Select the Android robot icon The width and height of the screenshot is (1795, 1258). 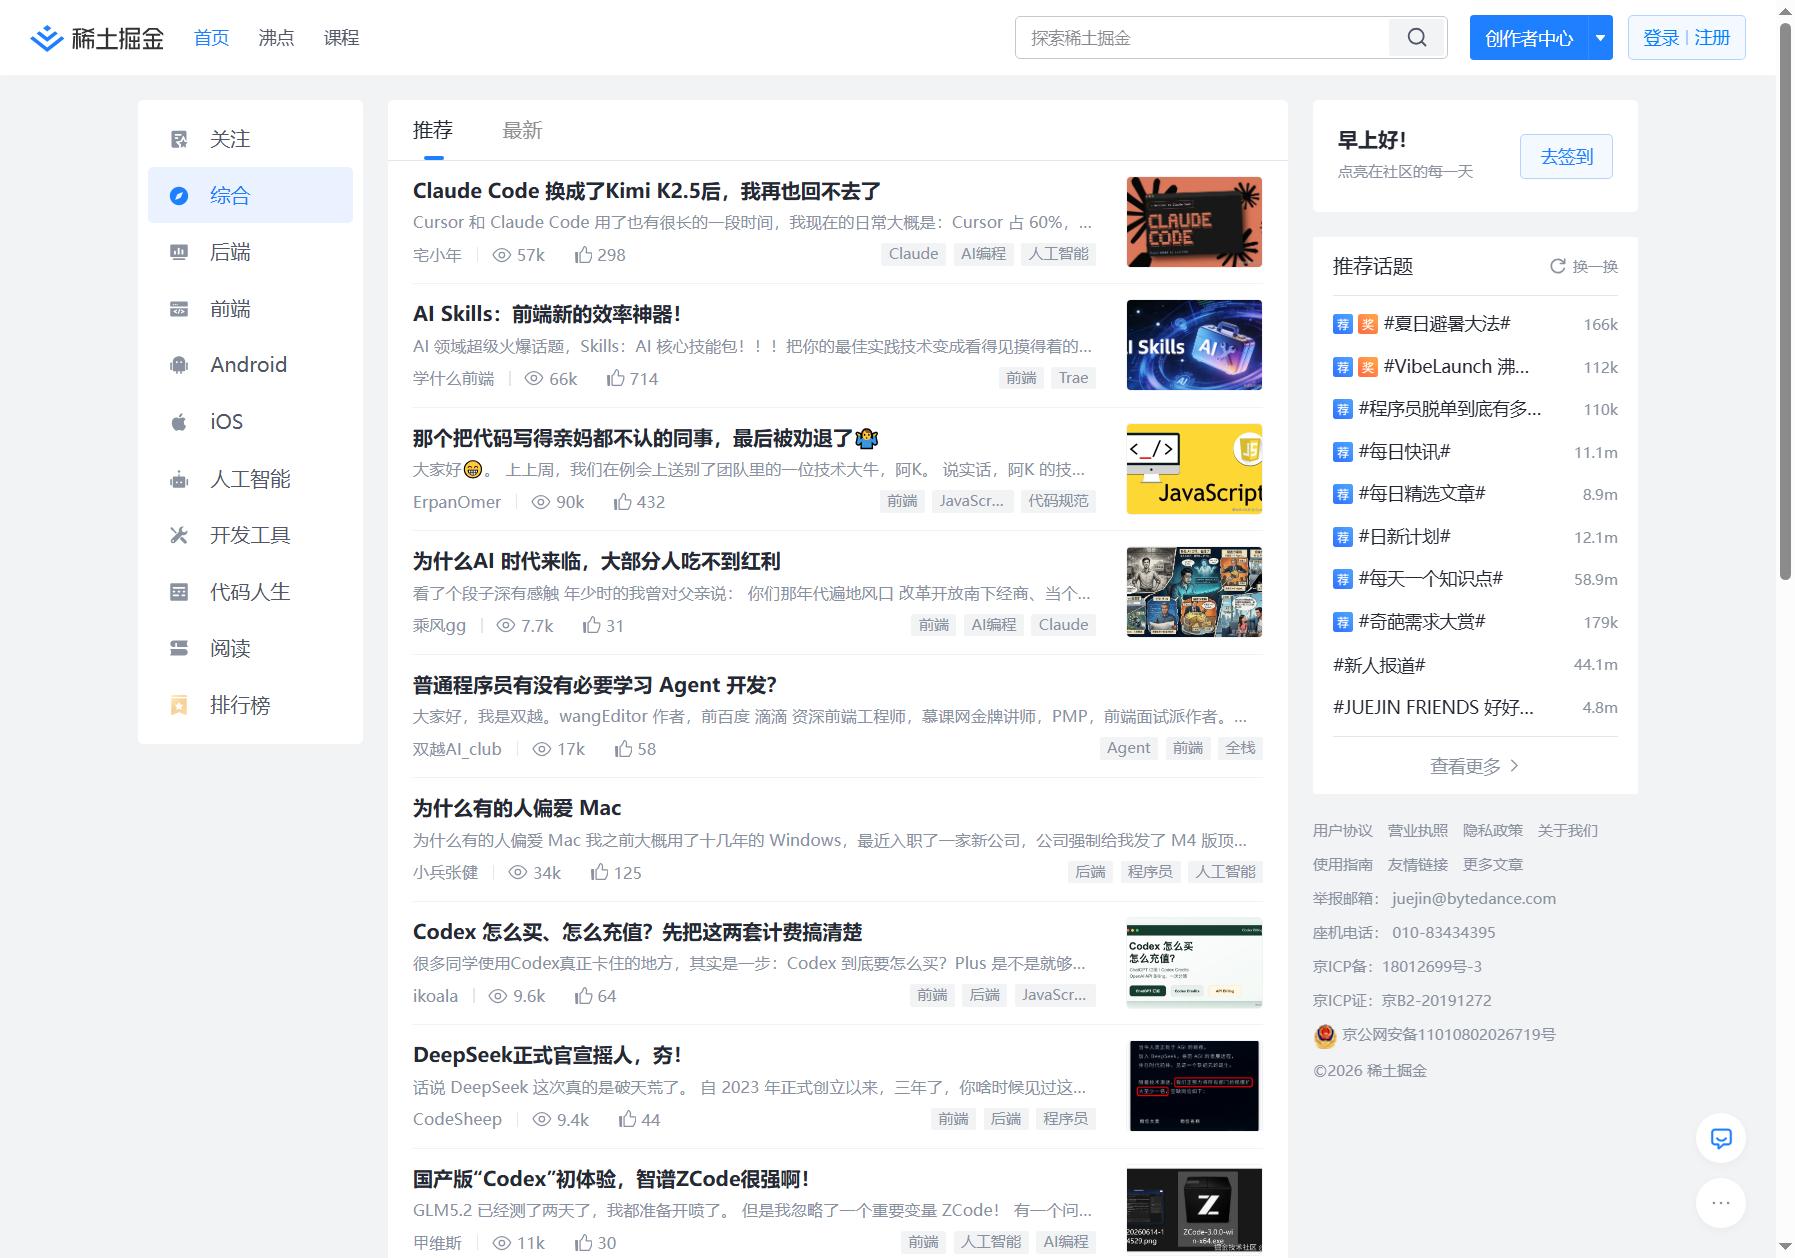click(x=179, y=365)
